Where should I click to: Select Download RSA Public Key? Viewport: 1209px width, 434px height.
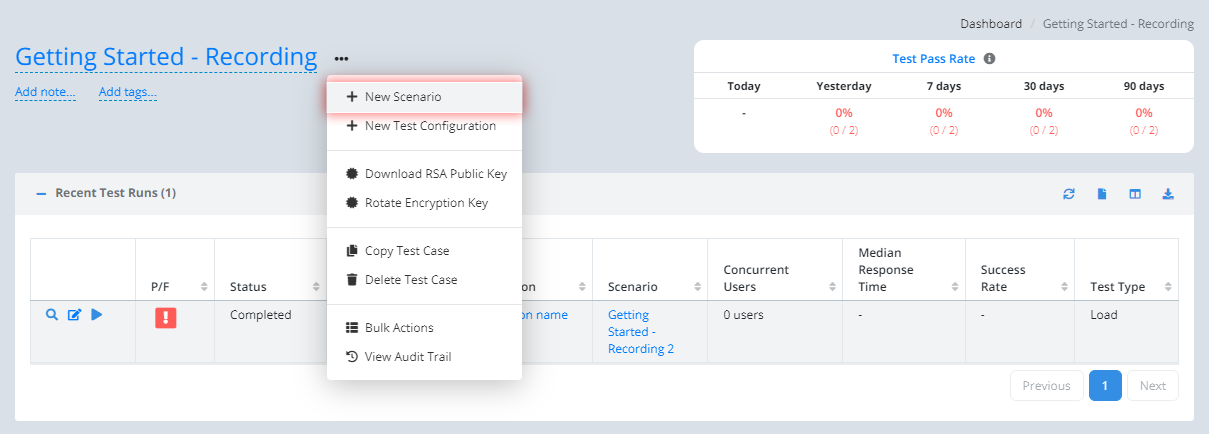coord(424,174)
